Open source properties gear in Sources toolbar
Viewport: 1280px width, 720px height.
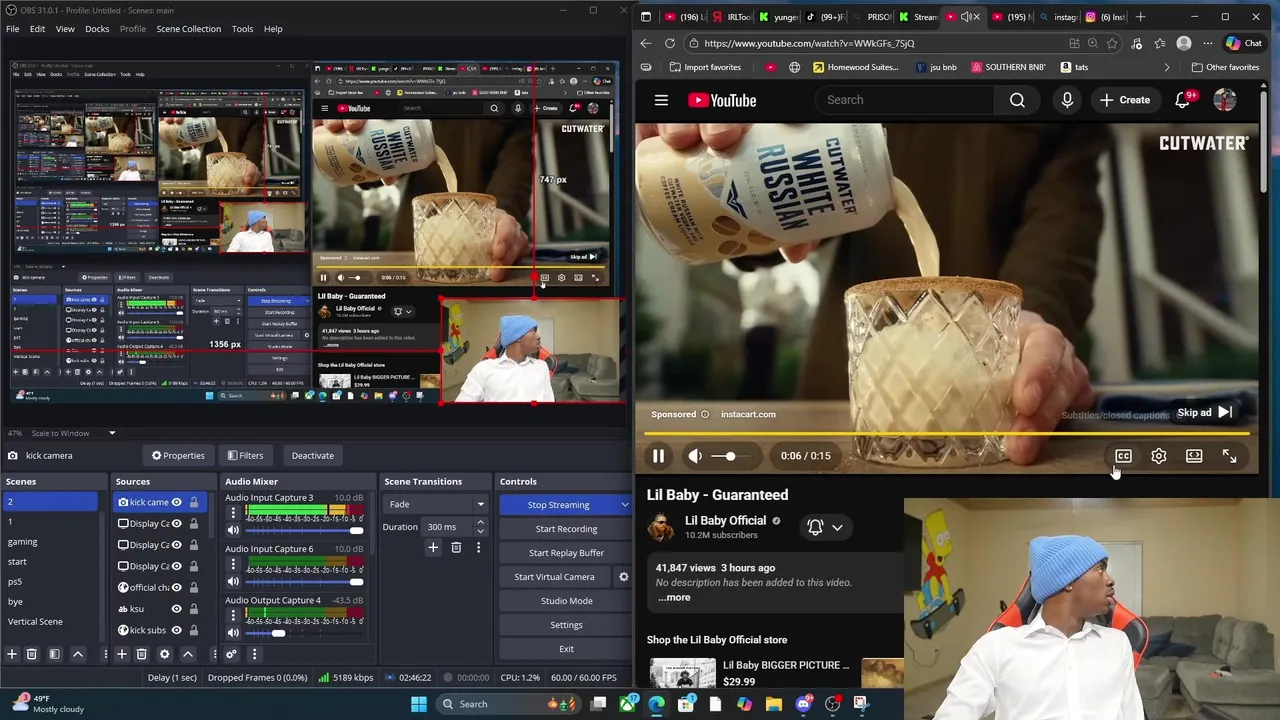[164, 654]
